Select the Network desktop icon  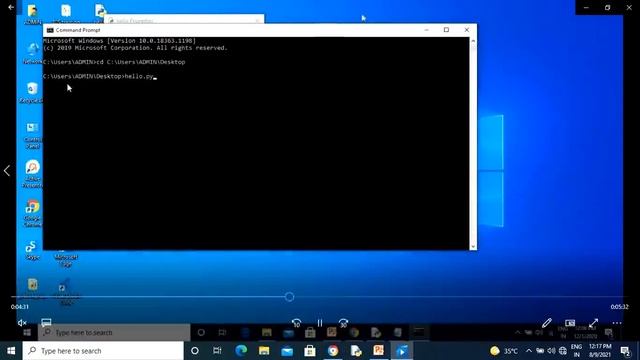pyautogui.click(x=32, y=53)
